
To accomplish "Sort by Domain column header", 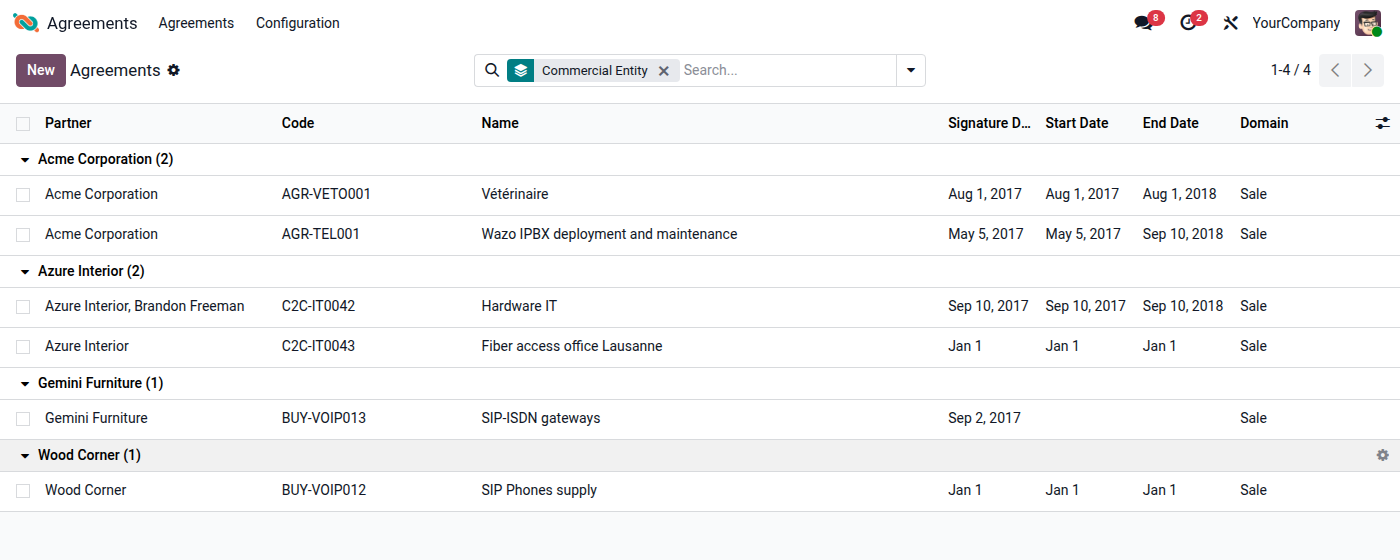I will [x=1264, y=123].
